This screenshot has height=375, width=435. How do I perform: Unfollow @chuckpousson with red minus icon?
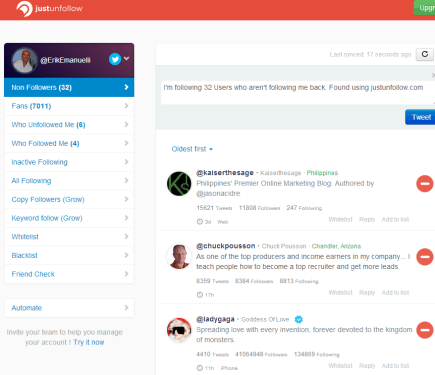(x=425, y=257)
